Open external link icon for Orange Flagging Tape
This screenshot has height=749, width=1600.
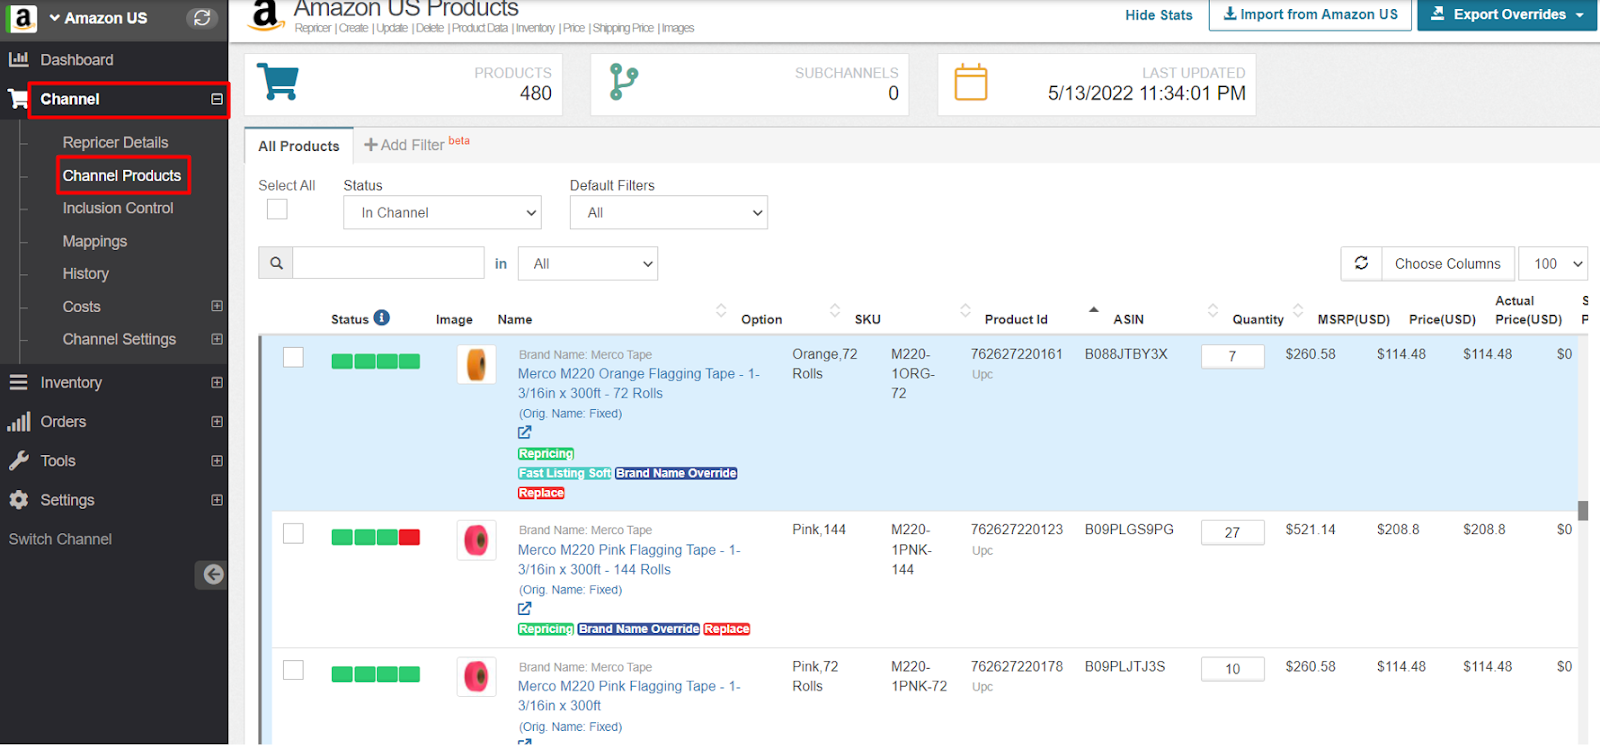(525, 433)
